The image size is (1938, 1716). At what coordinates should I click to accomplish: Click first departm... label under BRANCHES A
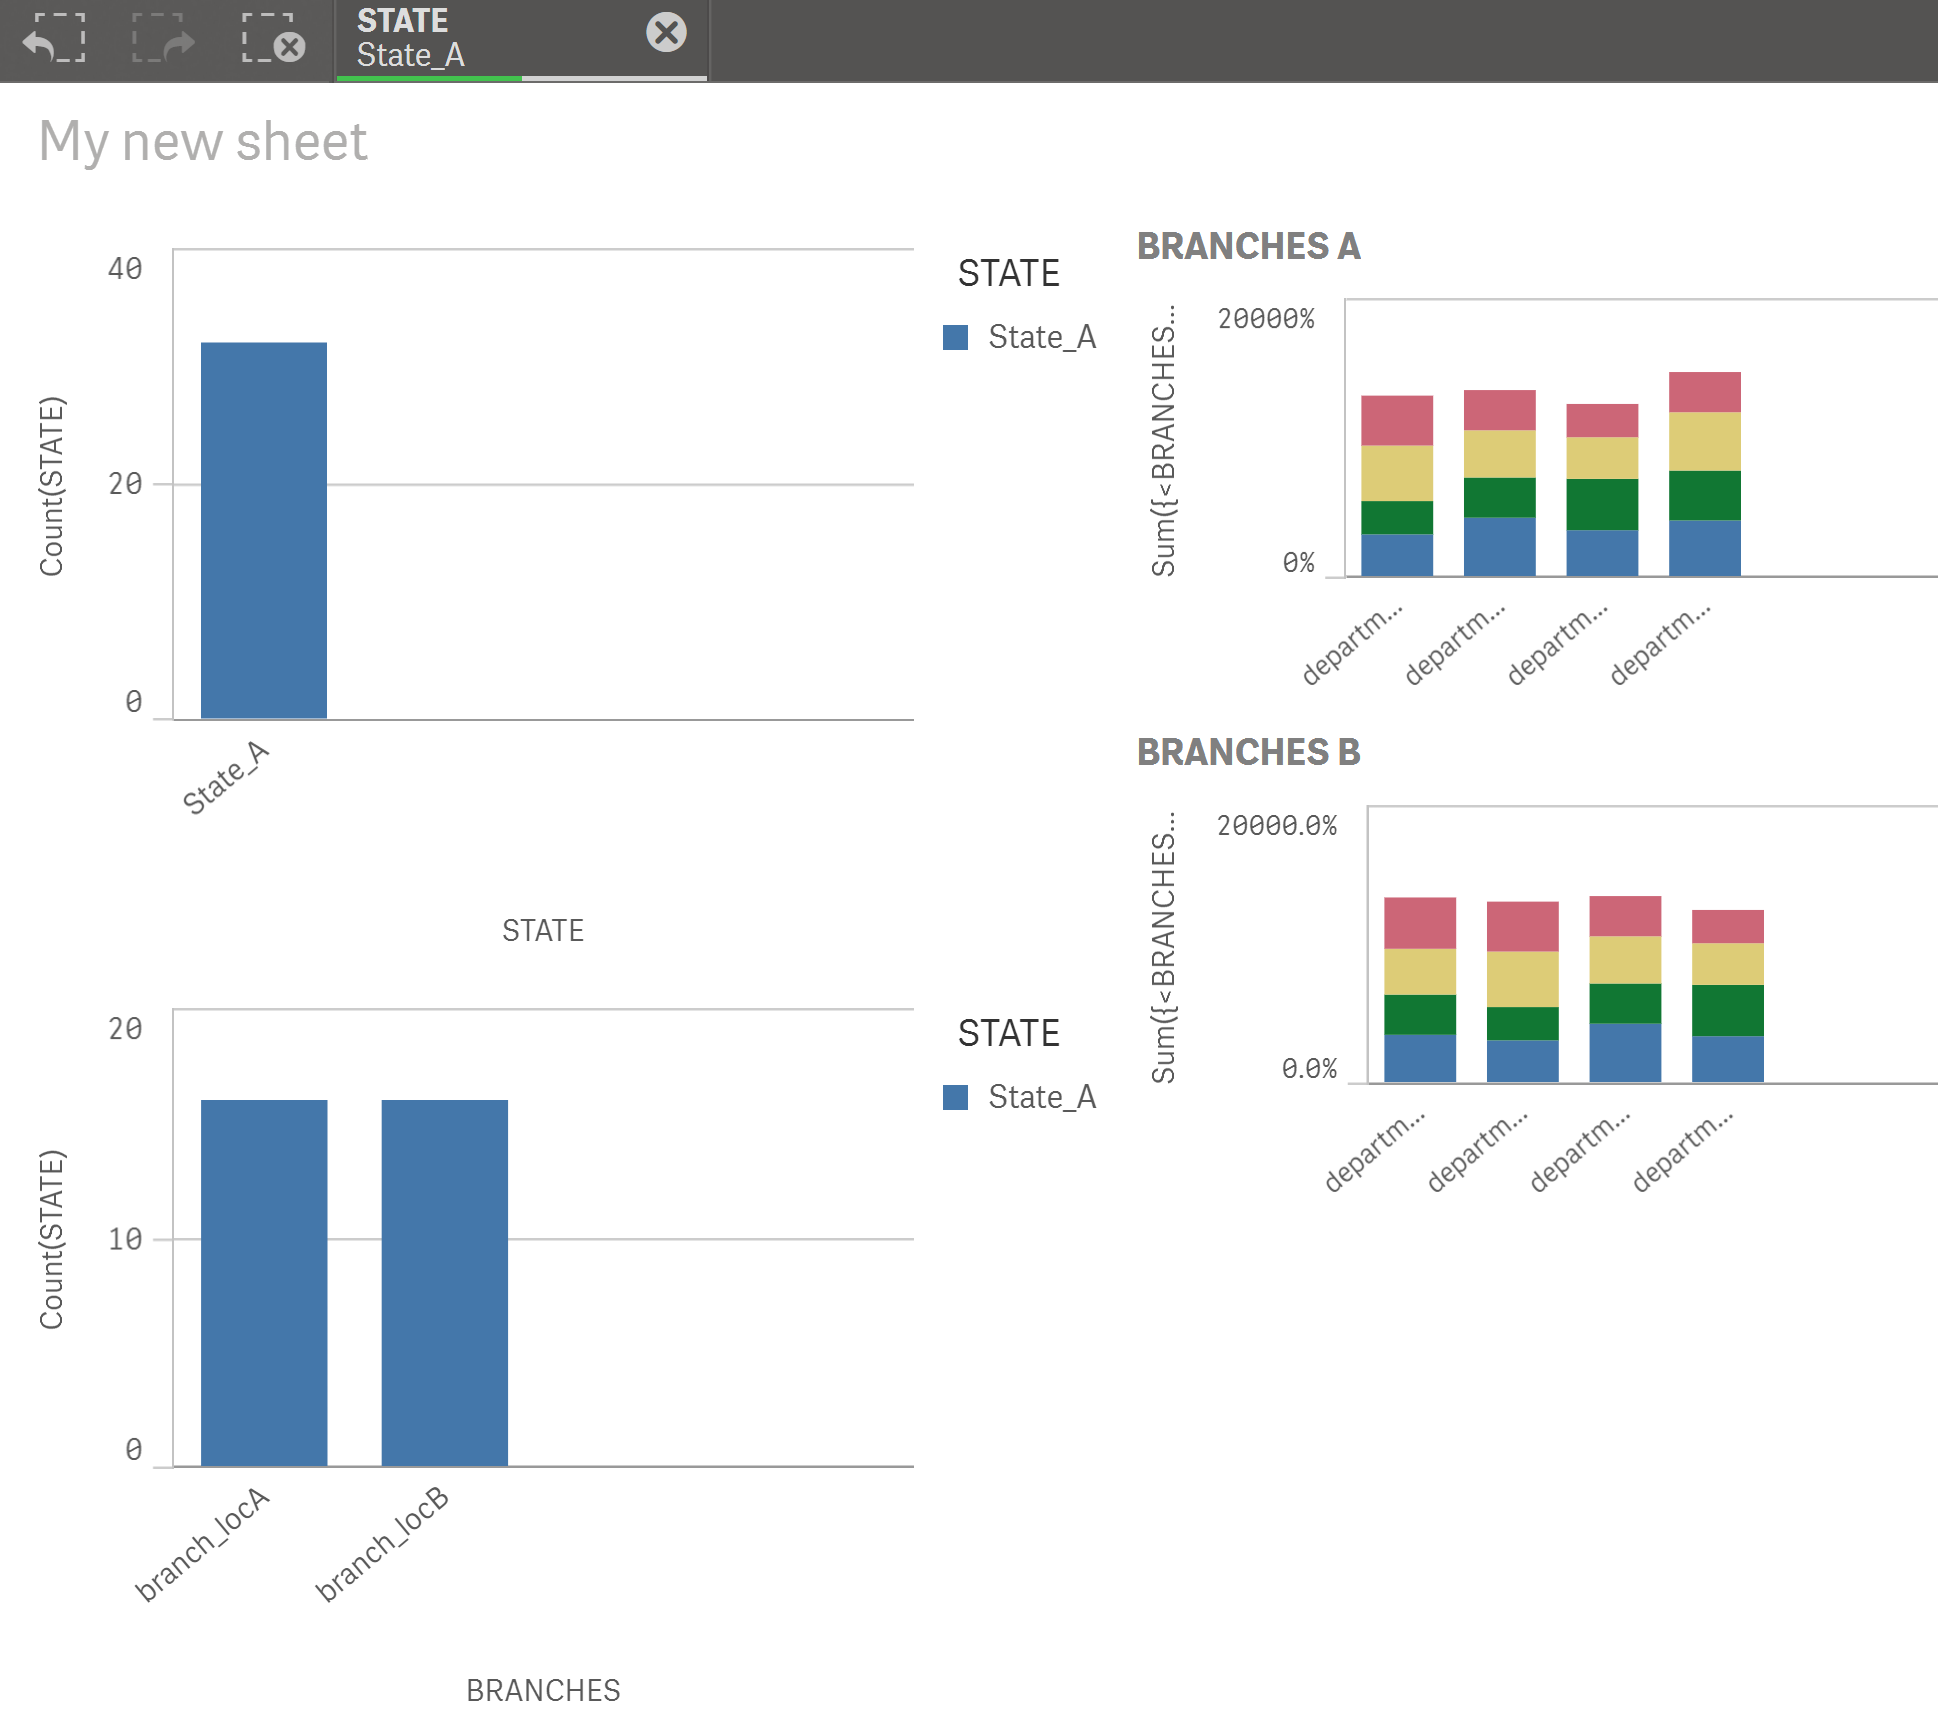click(1351, 644)
